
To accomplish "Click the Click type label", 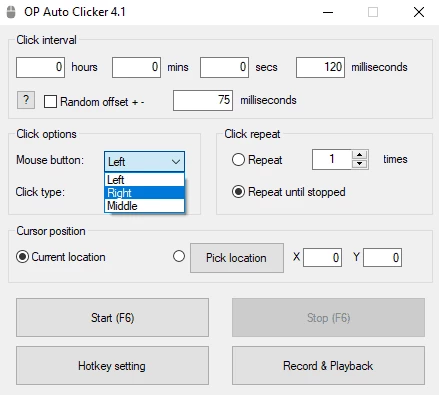I will [40, 192].
